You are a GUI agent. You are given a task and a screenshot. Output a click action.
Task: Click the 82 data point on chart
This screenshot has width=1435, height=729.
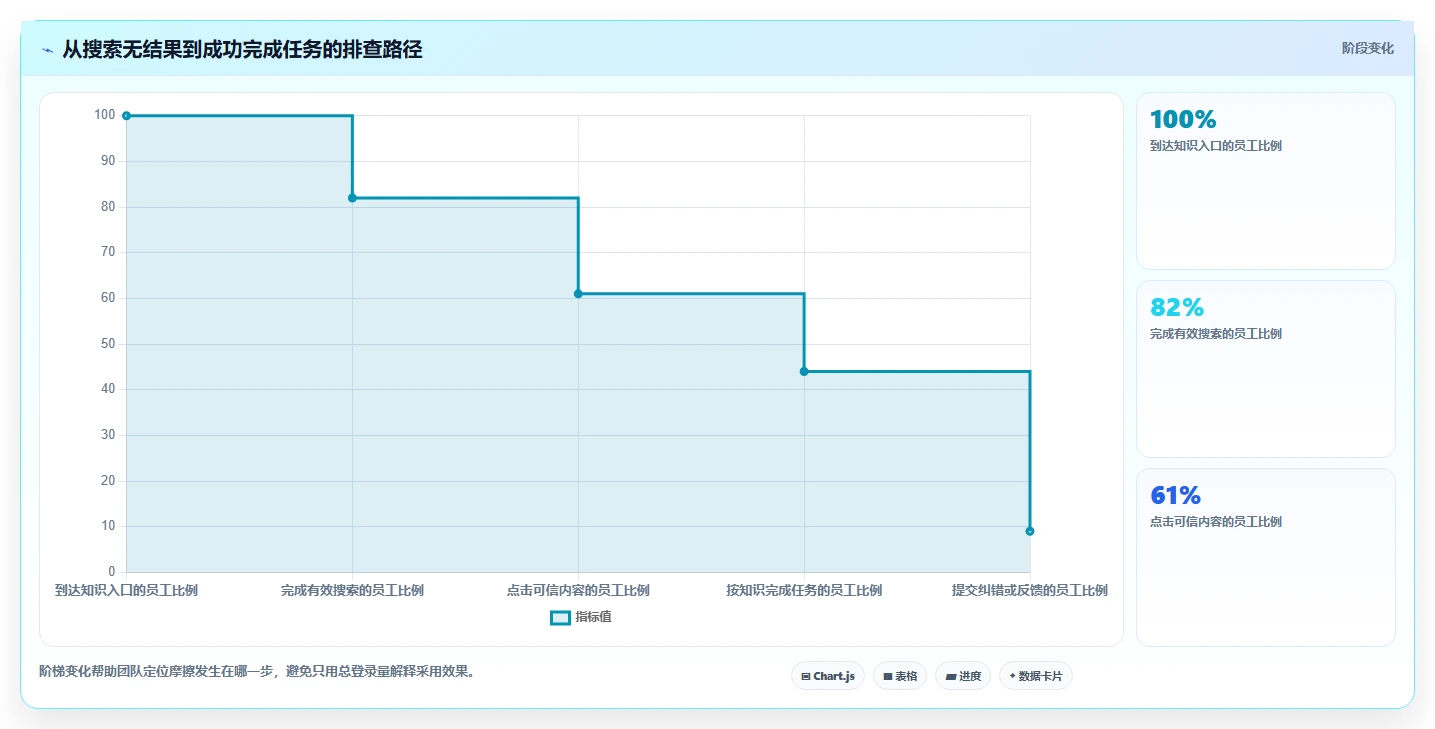tap(352, 198)
